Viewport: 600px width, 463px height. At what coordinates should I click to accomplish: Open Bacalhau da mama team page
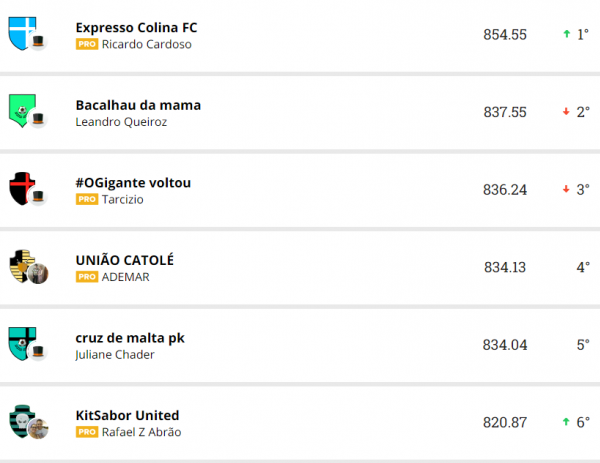click(138, 105)
